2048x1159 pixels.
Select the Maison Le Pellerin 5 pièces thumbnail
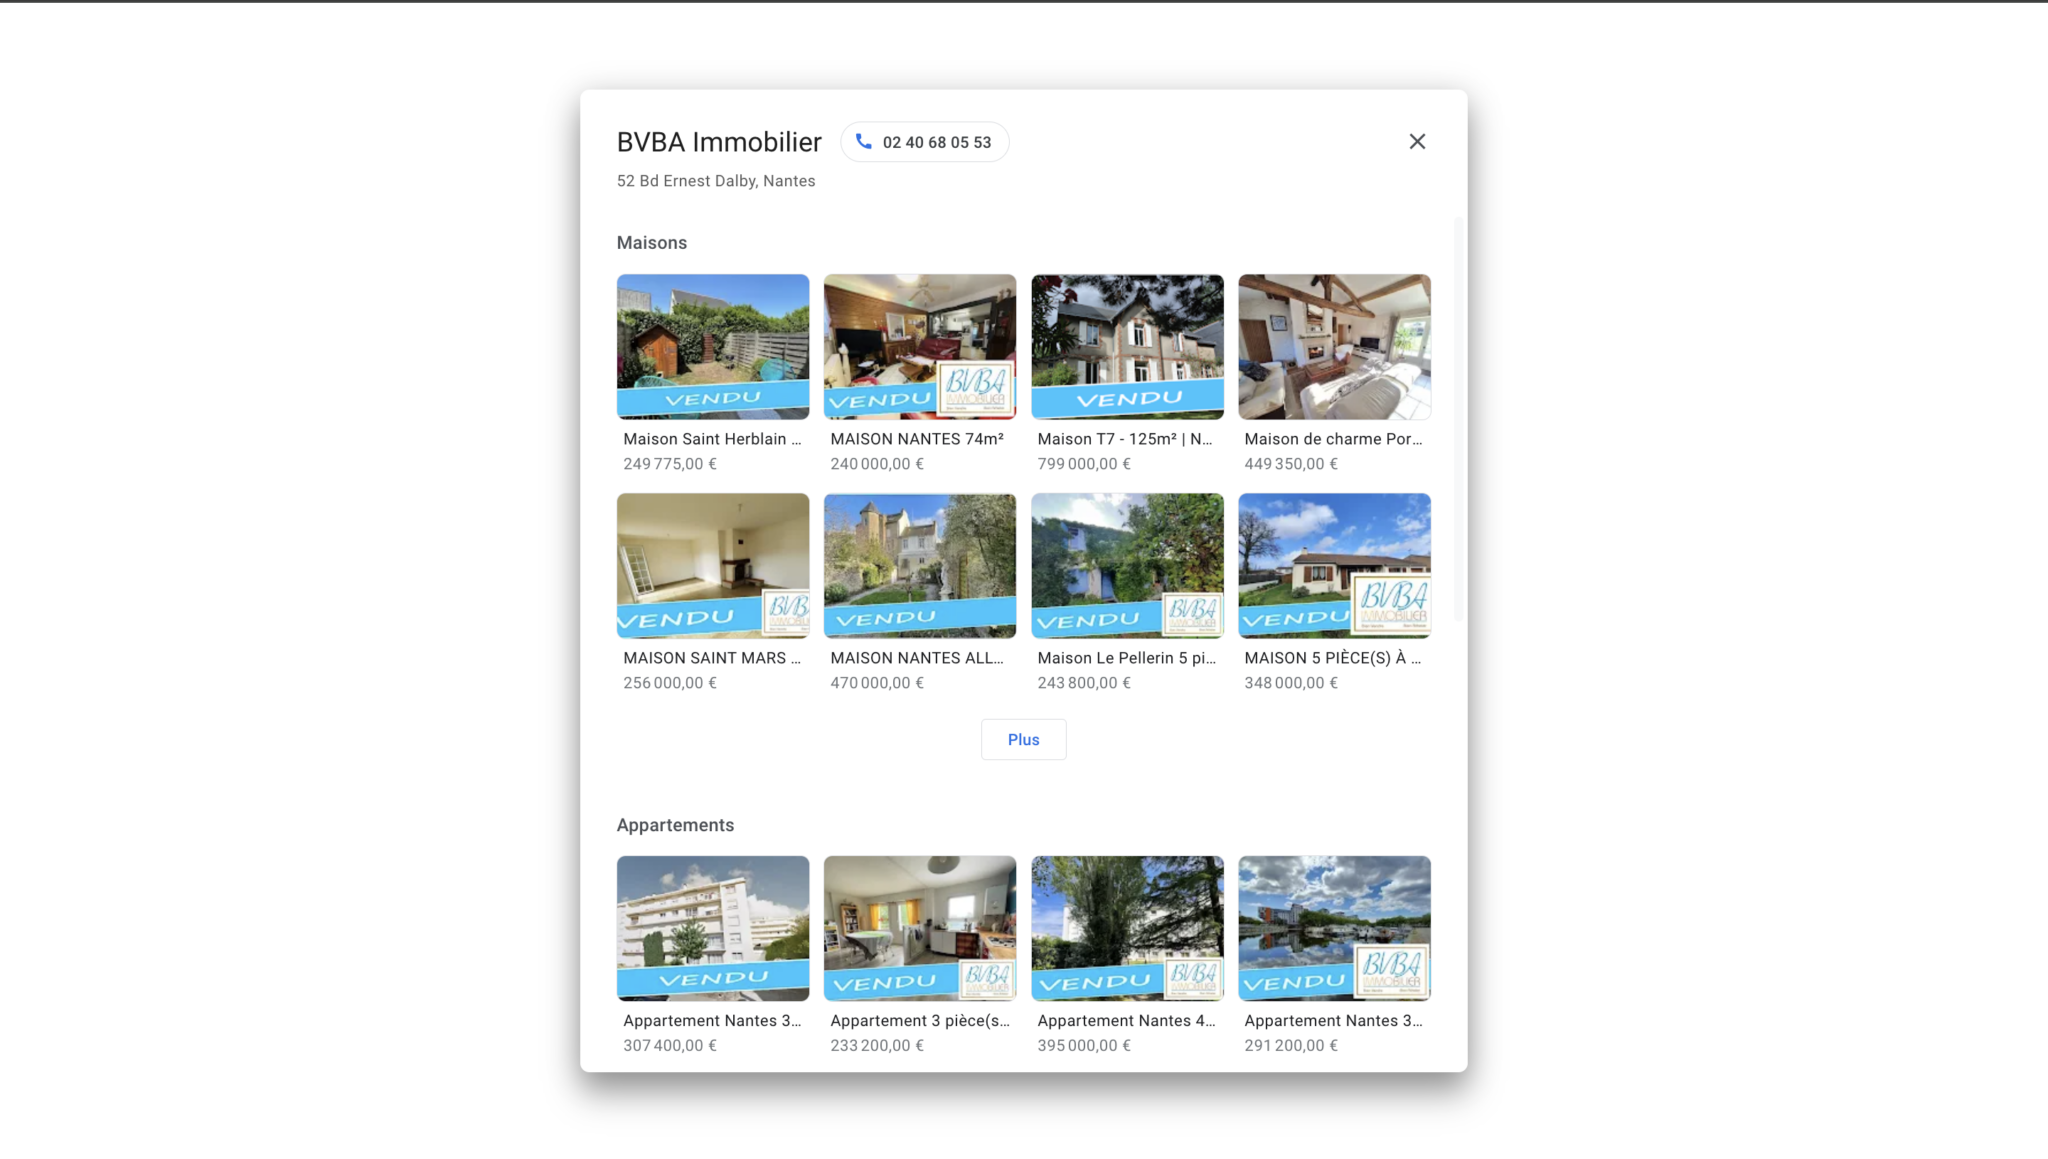1127,565
